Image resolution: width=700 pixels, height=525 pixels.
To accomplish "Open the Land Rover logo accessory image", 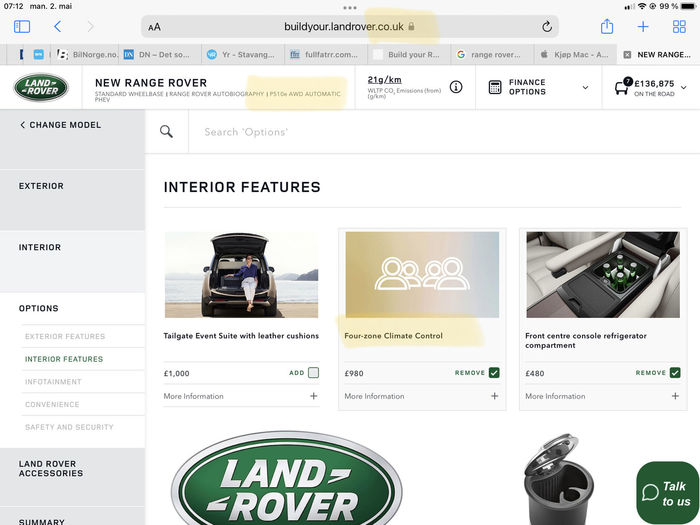I will tap(287, 478).
